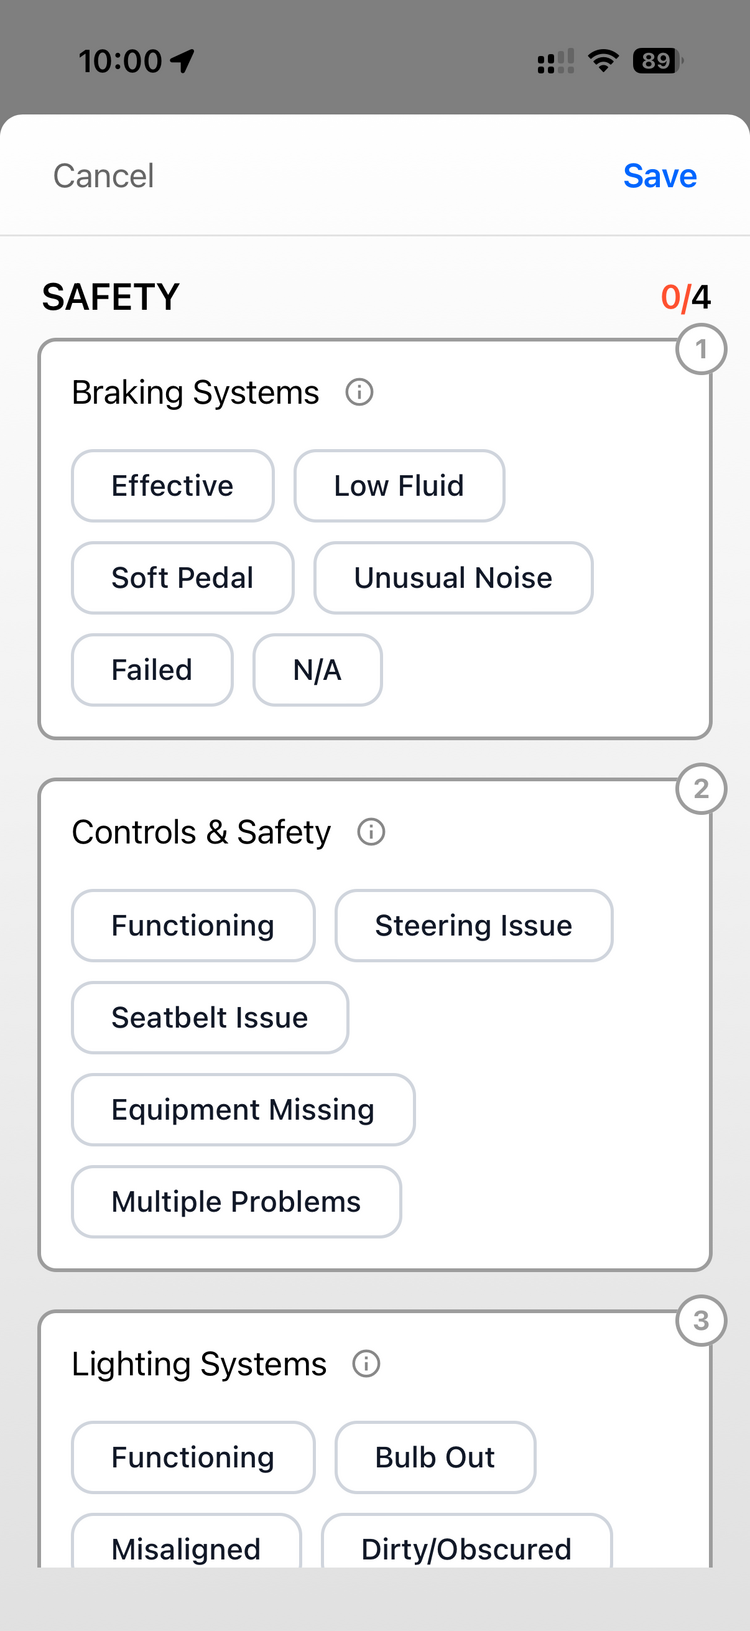Toggle the Low Fluid option
The image size is (750, 1631).
click(399, 486)
